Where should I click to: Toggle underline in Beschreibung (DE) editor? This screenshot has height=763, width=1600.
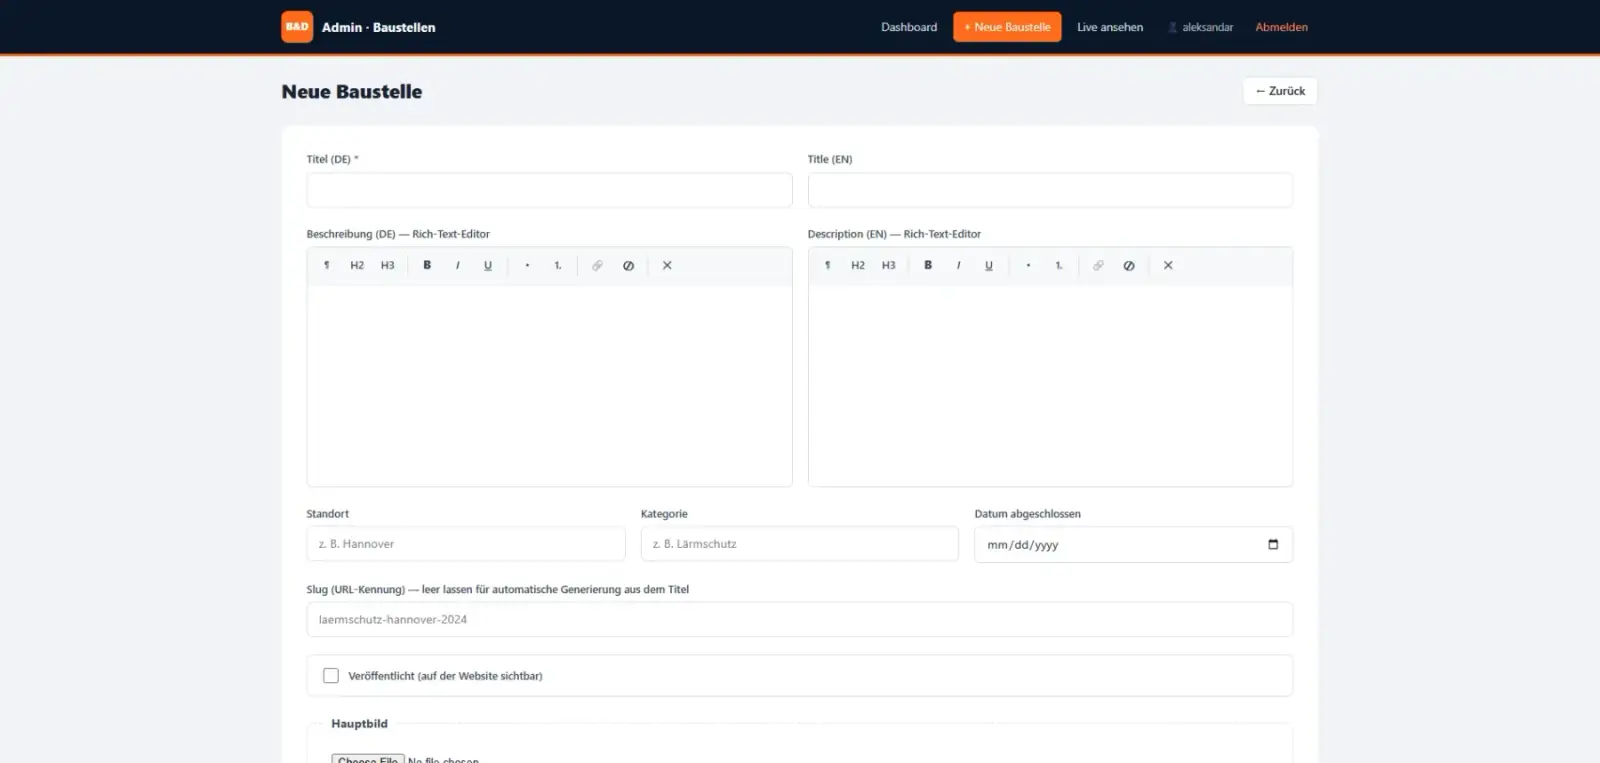[x=488, y=266]
